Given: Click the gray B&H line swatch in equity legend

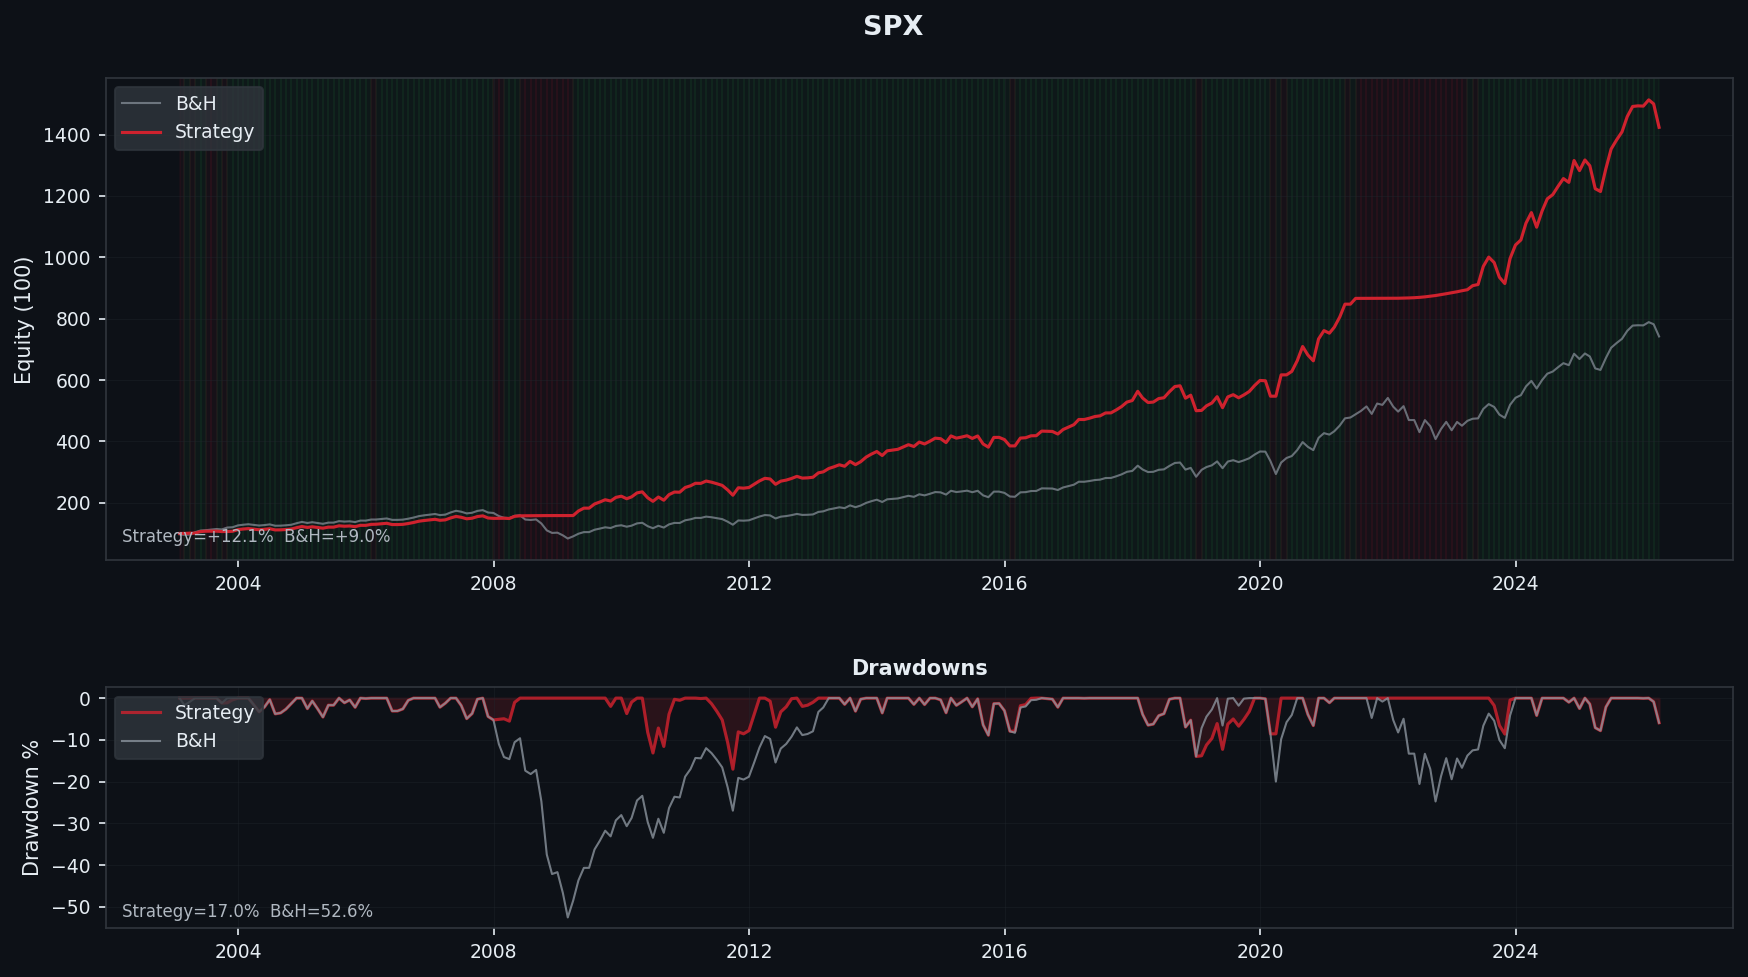Looking at the screenshot, I should point(141,104).
